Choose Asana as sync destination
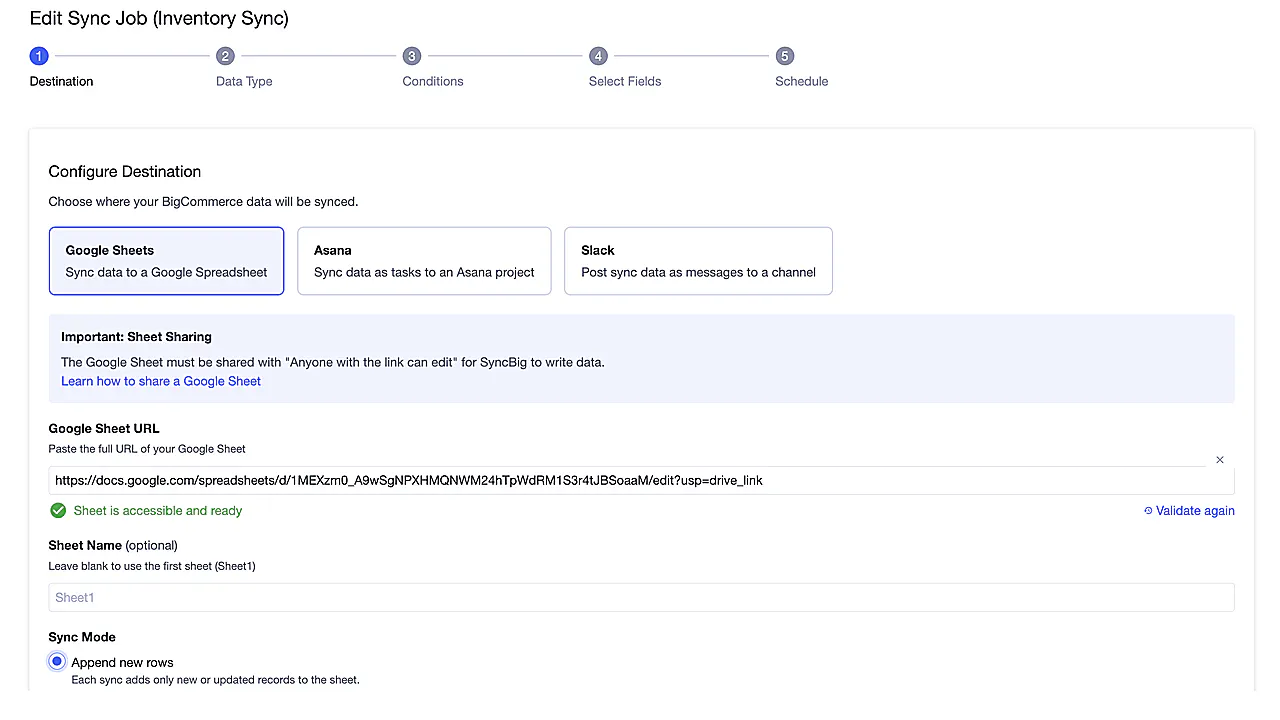 [424, 261]
